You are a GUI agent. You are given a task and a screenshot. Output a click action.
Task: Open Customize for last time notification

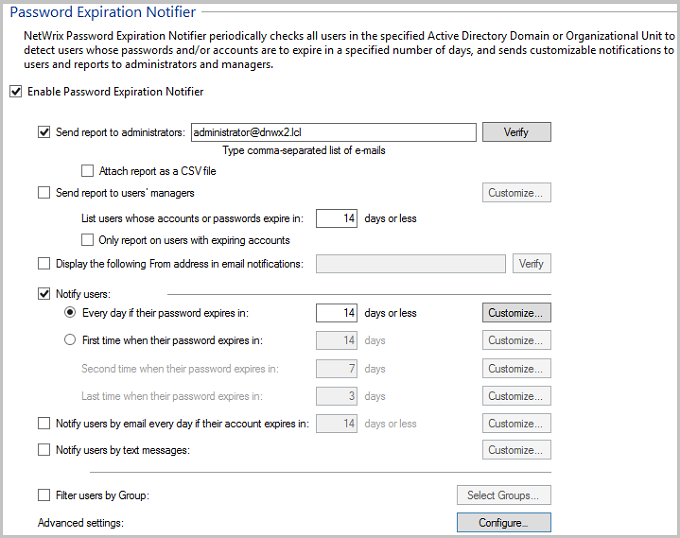pos(517,396)
